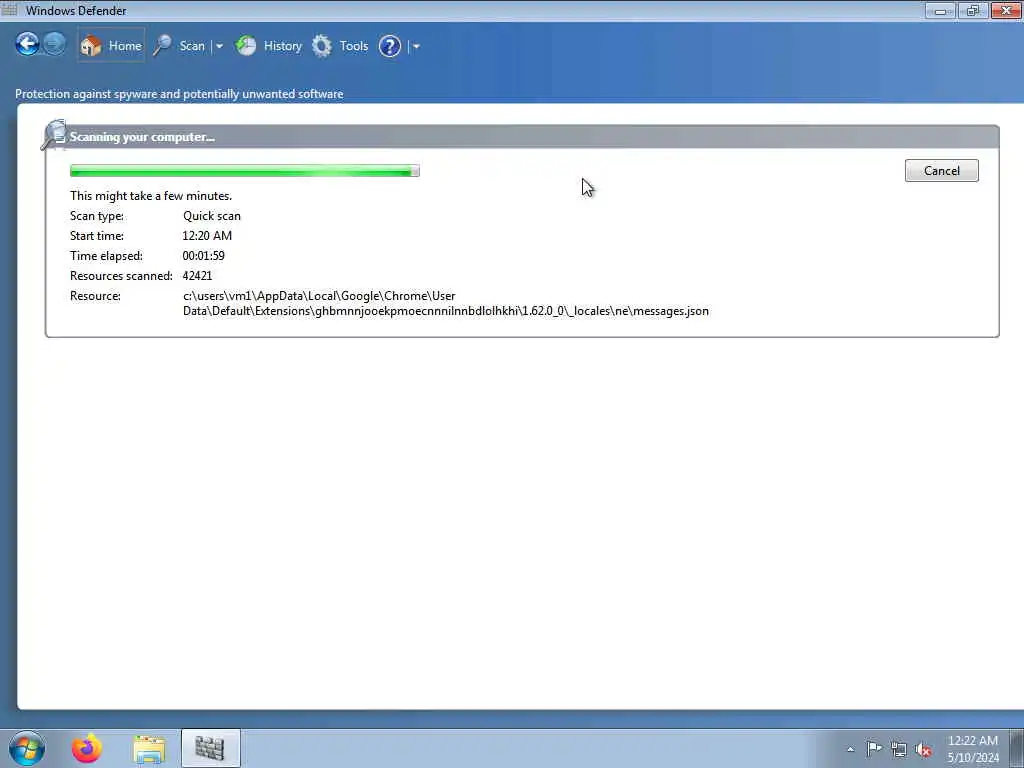Select the '12:20 AM' start time value
The image size is (1024, 768).
click(x=207, y=236)
